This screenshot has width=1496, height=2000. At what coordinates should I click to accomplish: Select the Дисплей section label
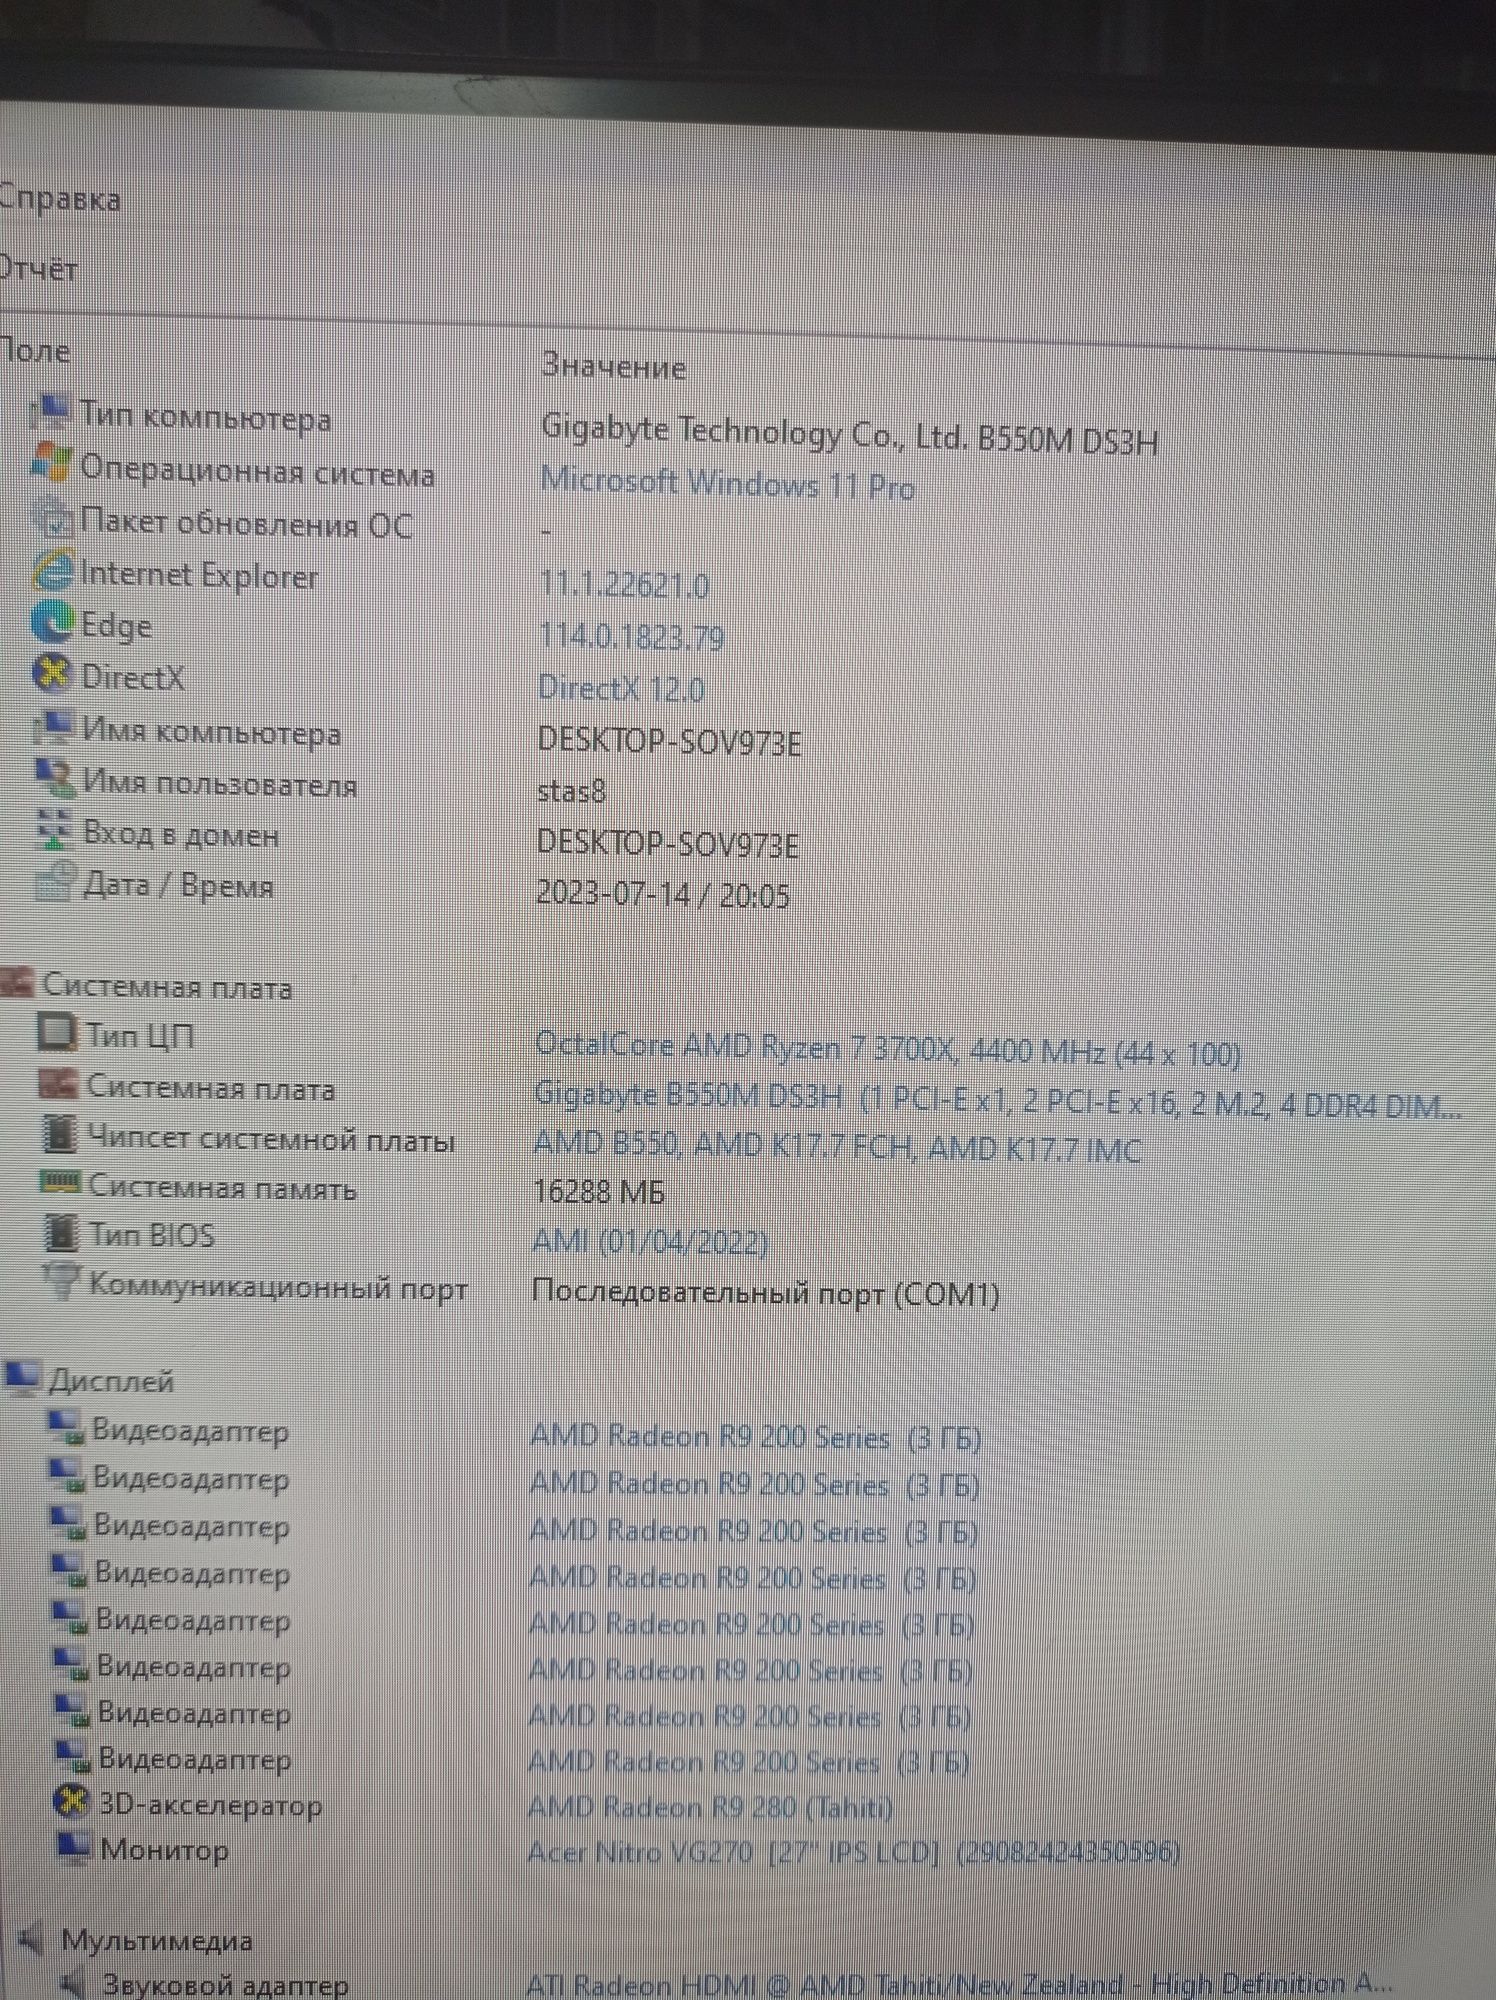coord(111,1382)
